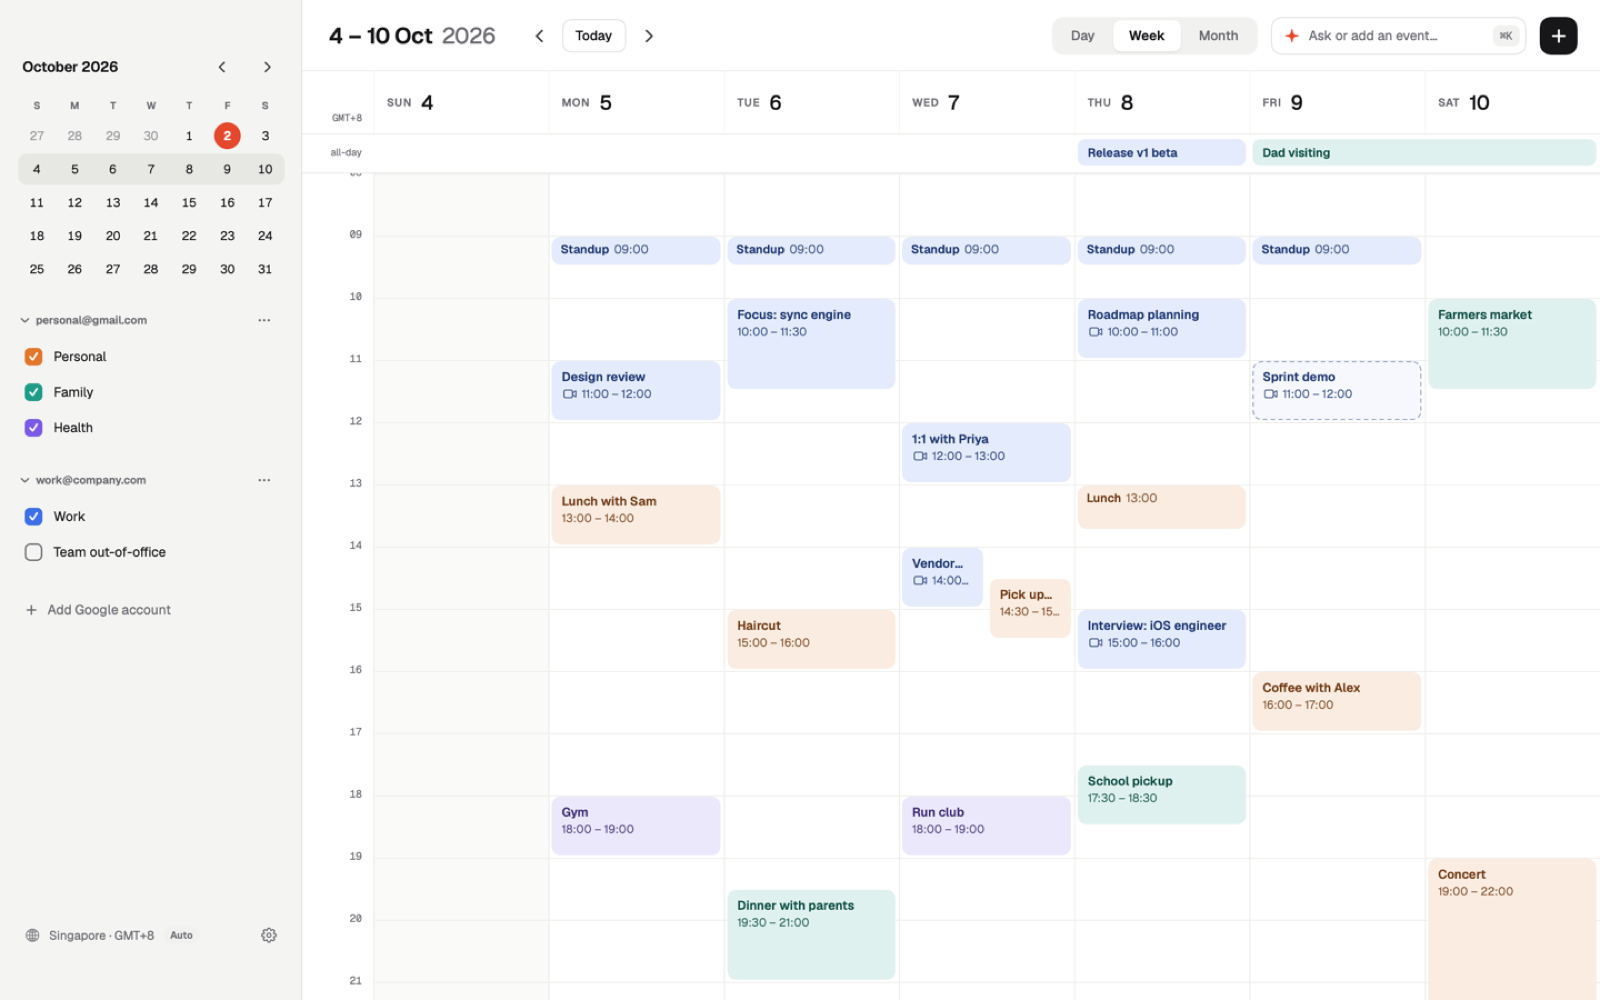Click the video icon on Roadmap planning event
The image size is (1600, 1000).
[1095, 332]
